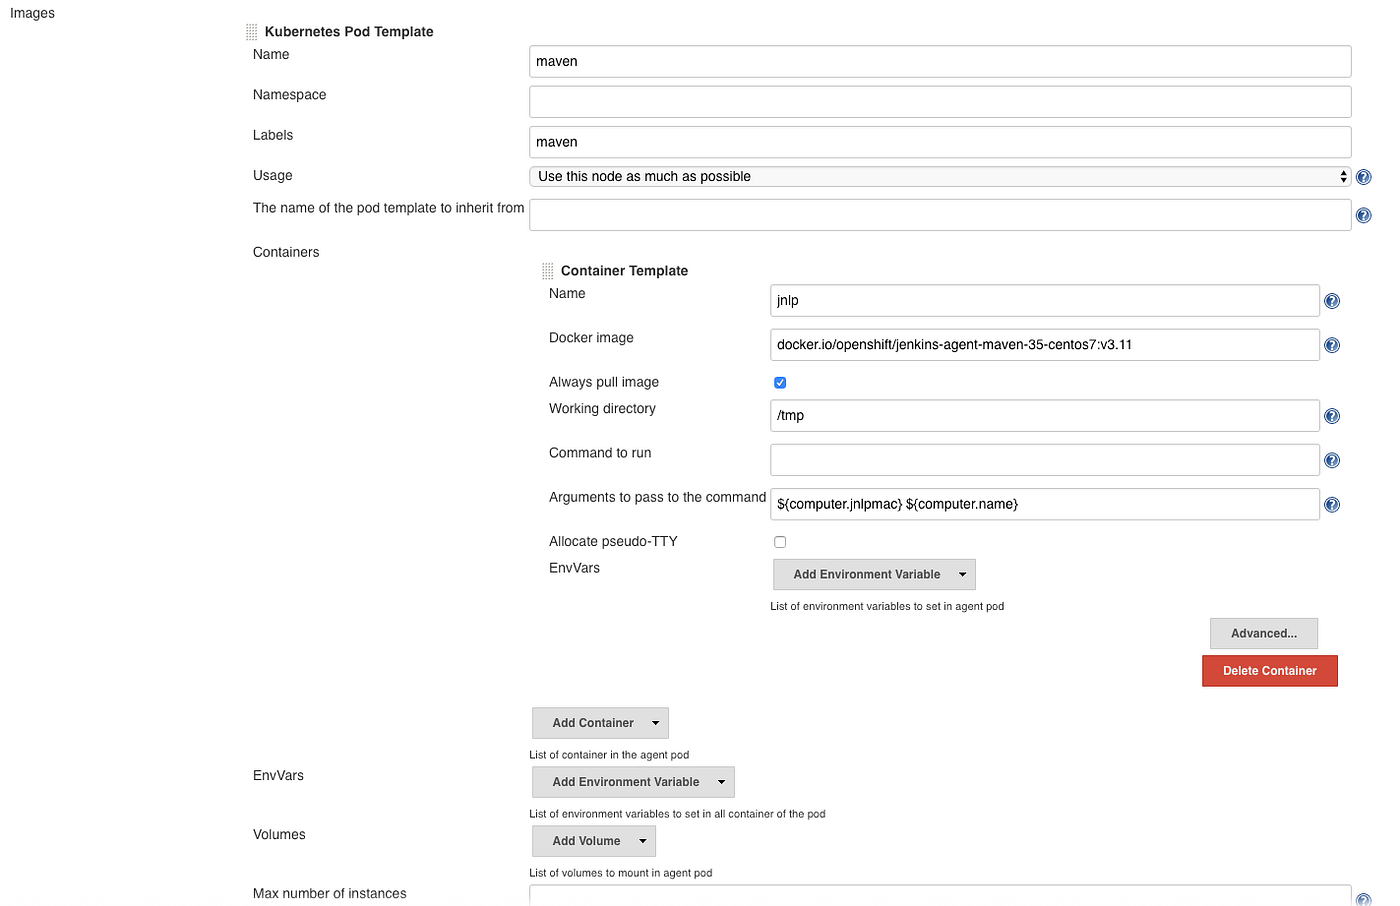Click the Kubernetes Pod Template drag handle
The width and height of the screenshot is (1400, 906).
click(249, 31)
